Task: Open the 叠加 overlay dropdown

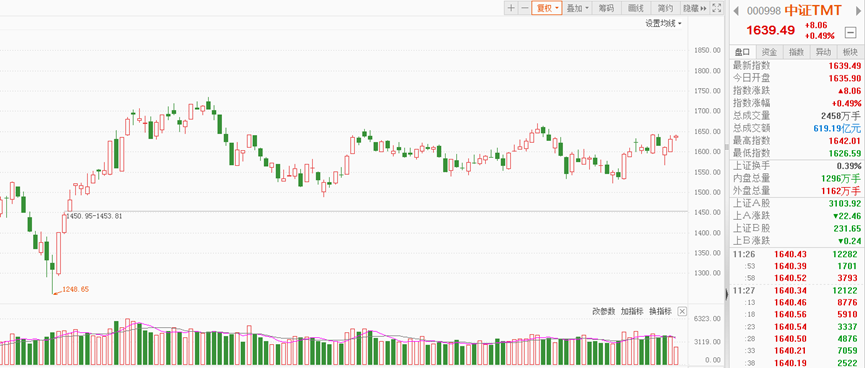Action: click(578, 8)
